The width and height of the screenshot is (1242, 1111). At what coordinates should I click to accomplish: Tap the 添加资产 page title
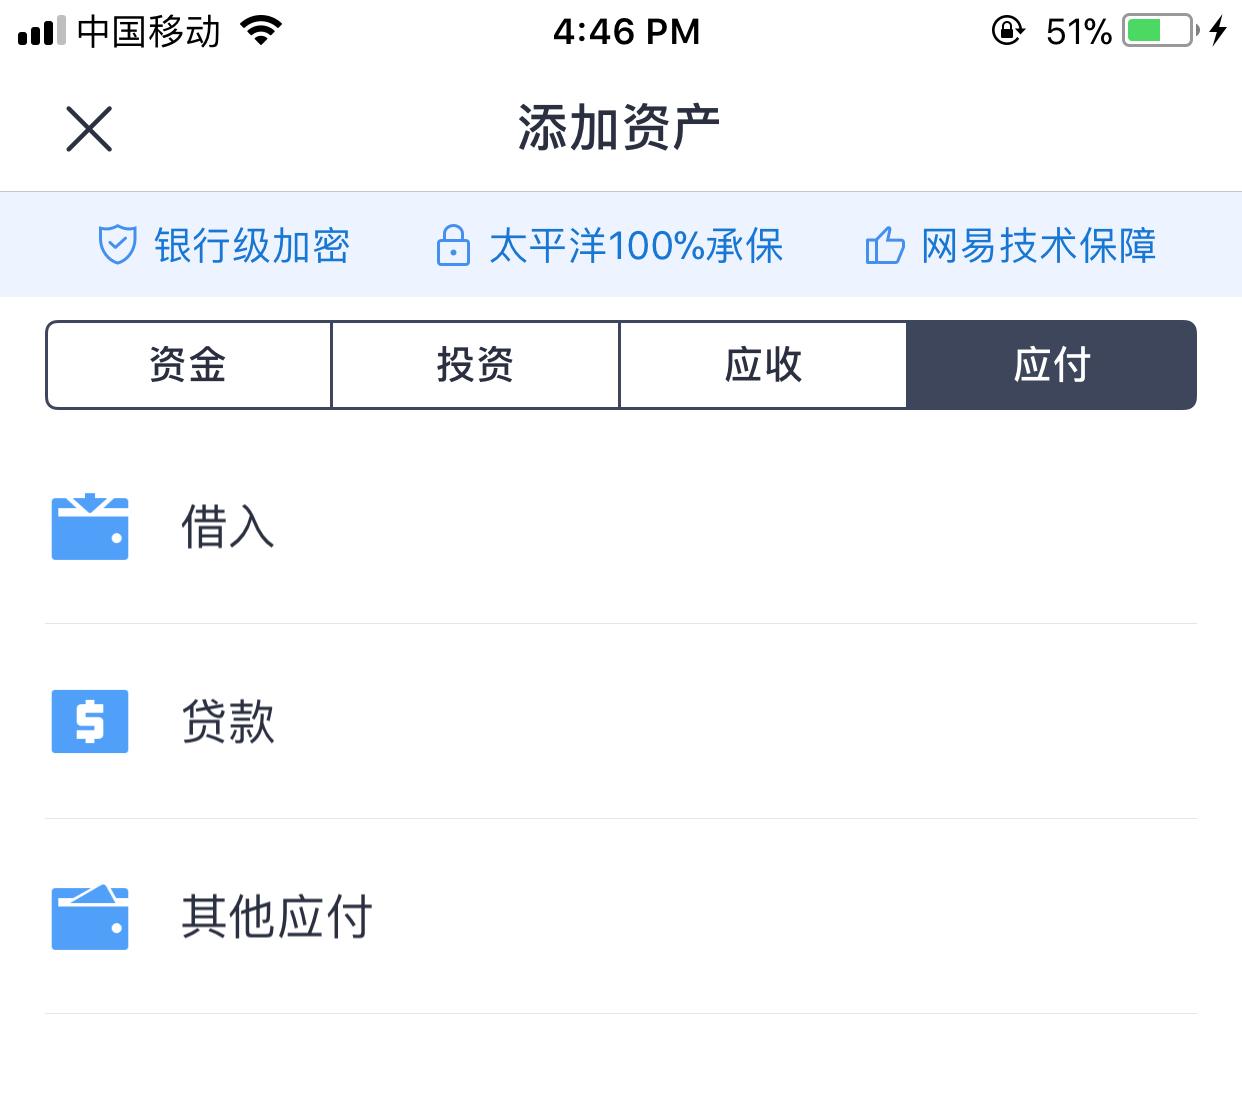click(619, 128)
